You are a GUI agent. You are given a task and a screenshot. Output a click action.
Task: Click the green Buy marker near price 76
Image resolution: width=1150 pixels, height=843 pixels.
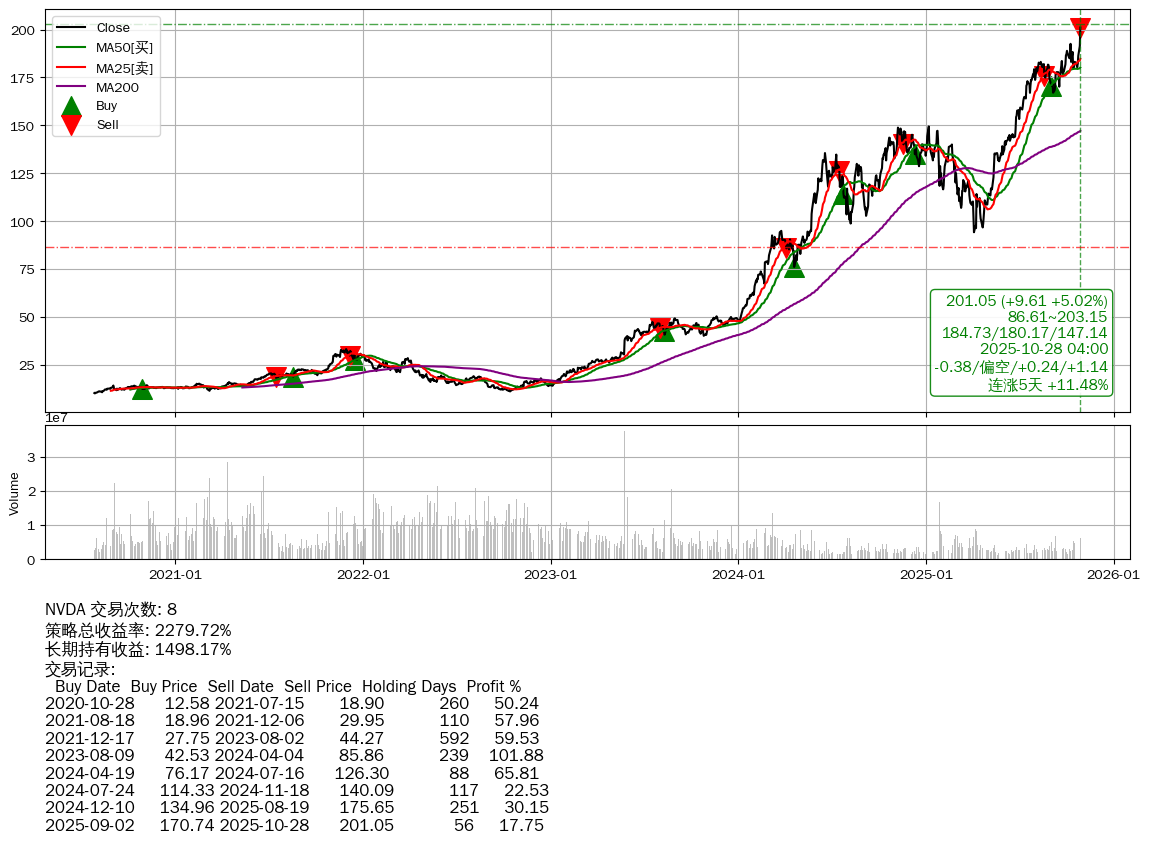coord(794,267)
